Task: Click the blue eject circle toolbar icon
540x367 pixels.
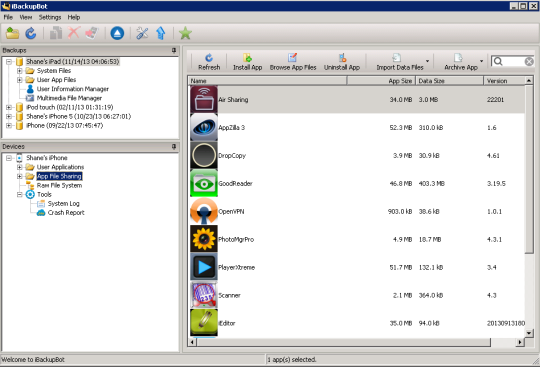Action: click(x=117, y=33)
